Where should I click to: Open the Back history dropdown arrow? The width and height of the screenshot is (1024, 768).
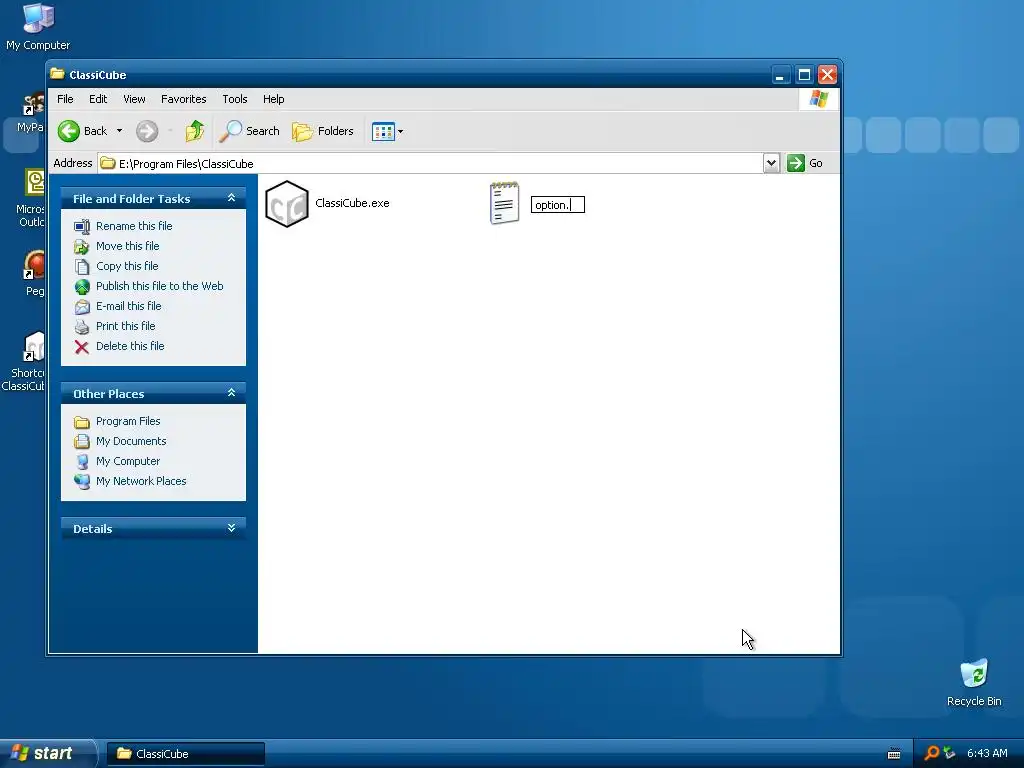tap(120, 131)
